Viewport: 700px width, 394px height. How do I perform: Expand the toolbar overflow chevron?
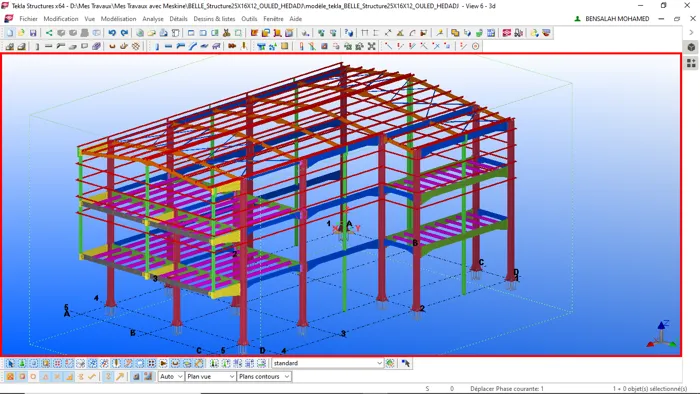(x=691, y=33)
